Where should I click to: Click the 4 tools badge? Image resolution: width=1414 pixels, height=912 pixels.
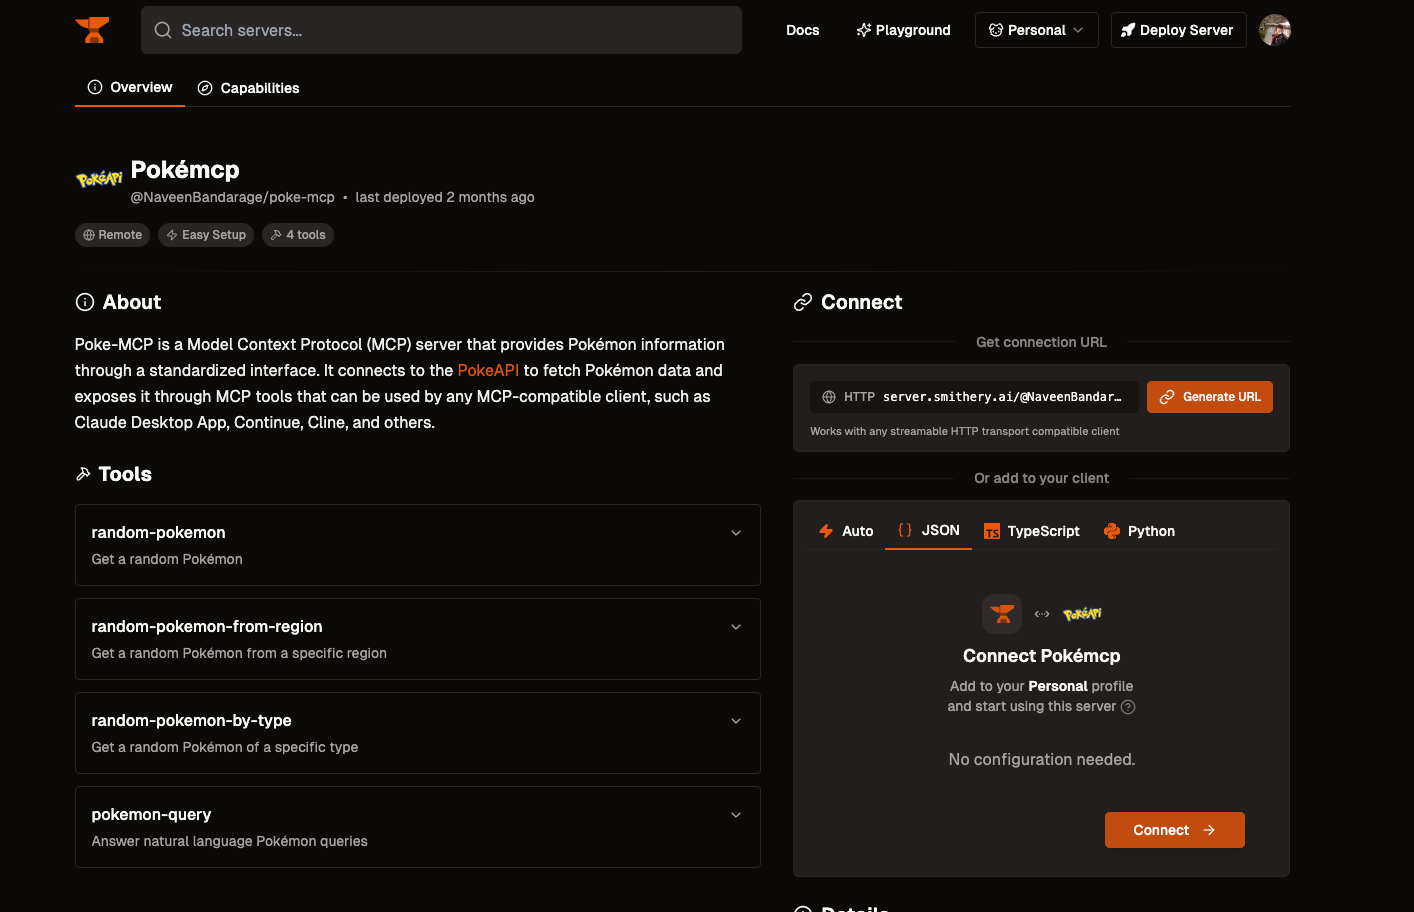point(298,235)
